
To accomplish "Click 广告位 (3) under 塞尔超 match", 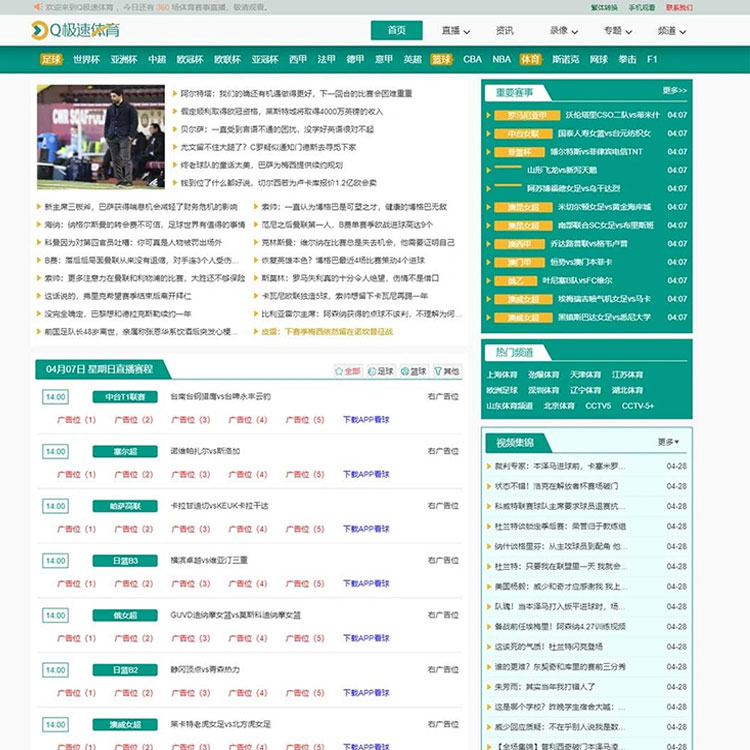I will click(x=191, y=474).
